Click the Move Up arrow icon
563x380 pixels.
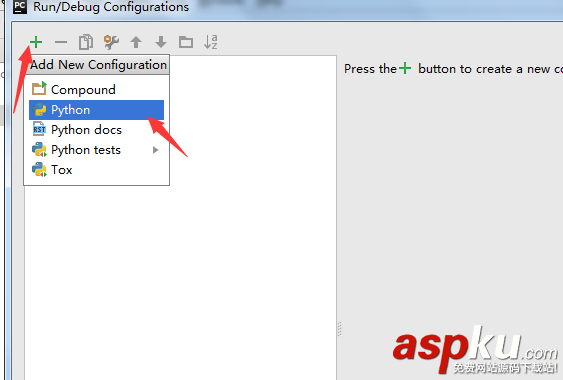136,42
